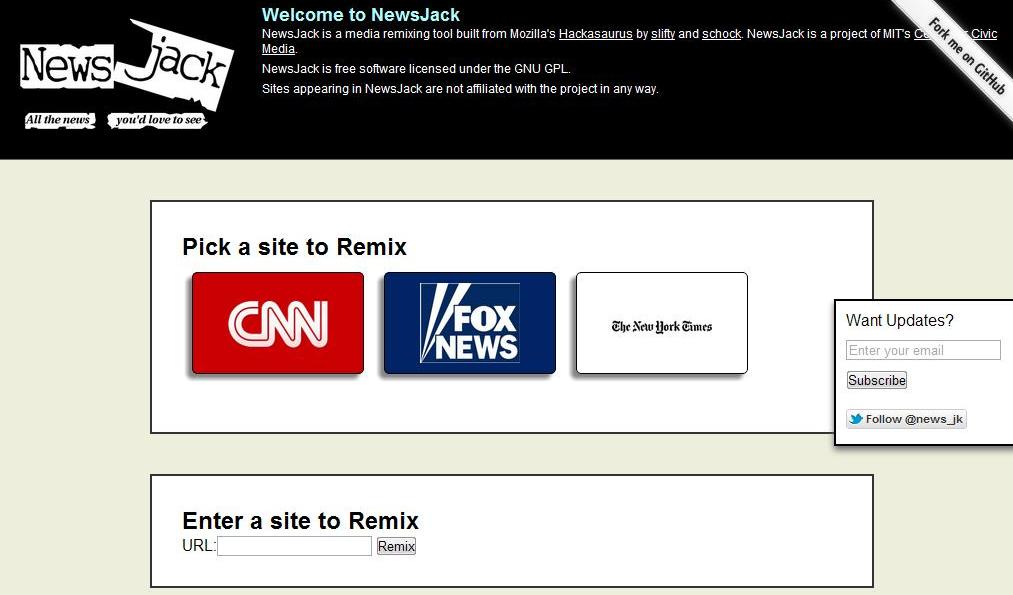Open the schock author link

point(721,34)
